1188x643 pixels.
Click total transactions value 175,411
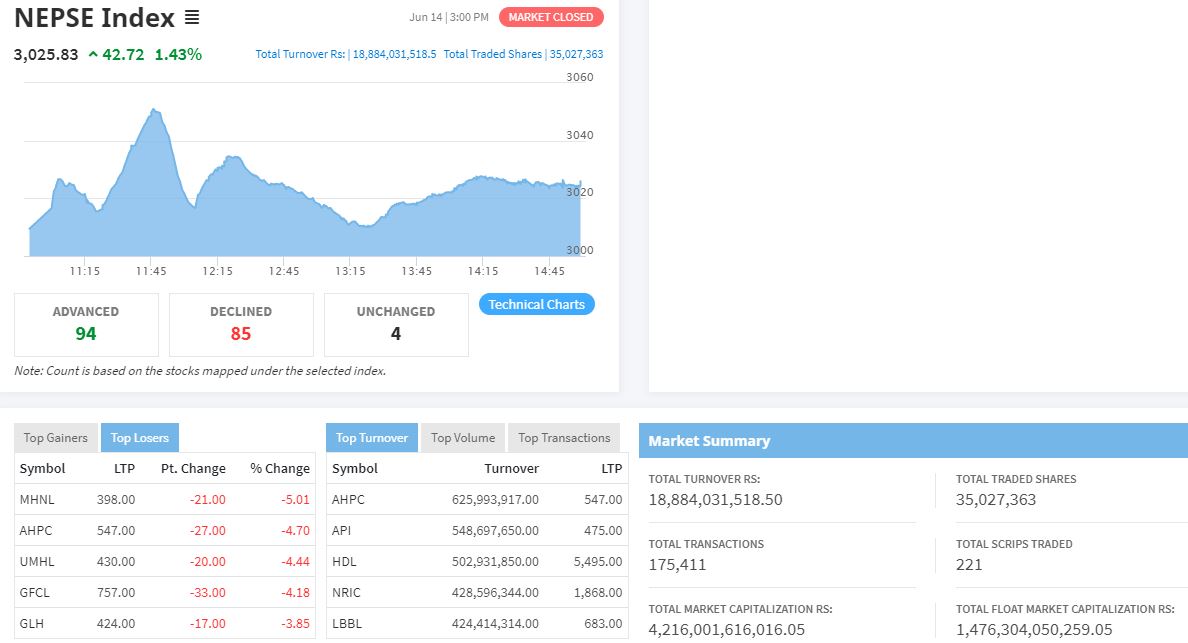(x=677, y=565)
